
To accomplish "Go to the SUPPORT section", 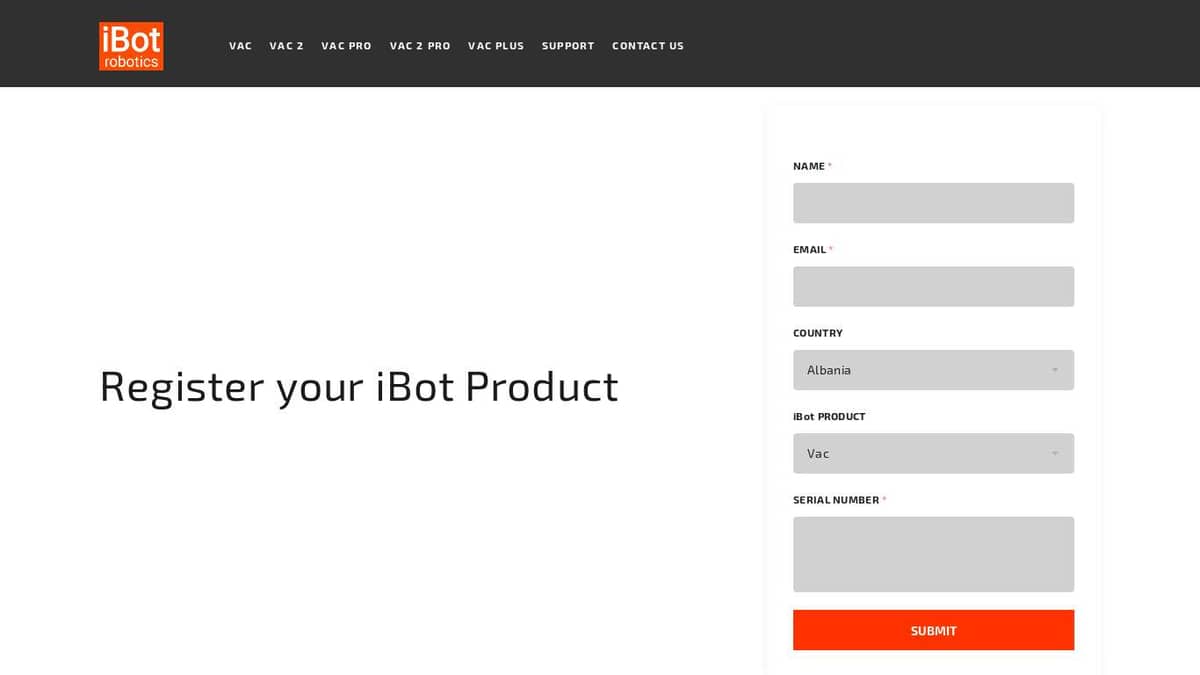I will click(568, 45).
